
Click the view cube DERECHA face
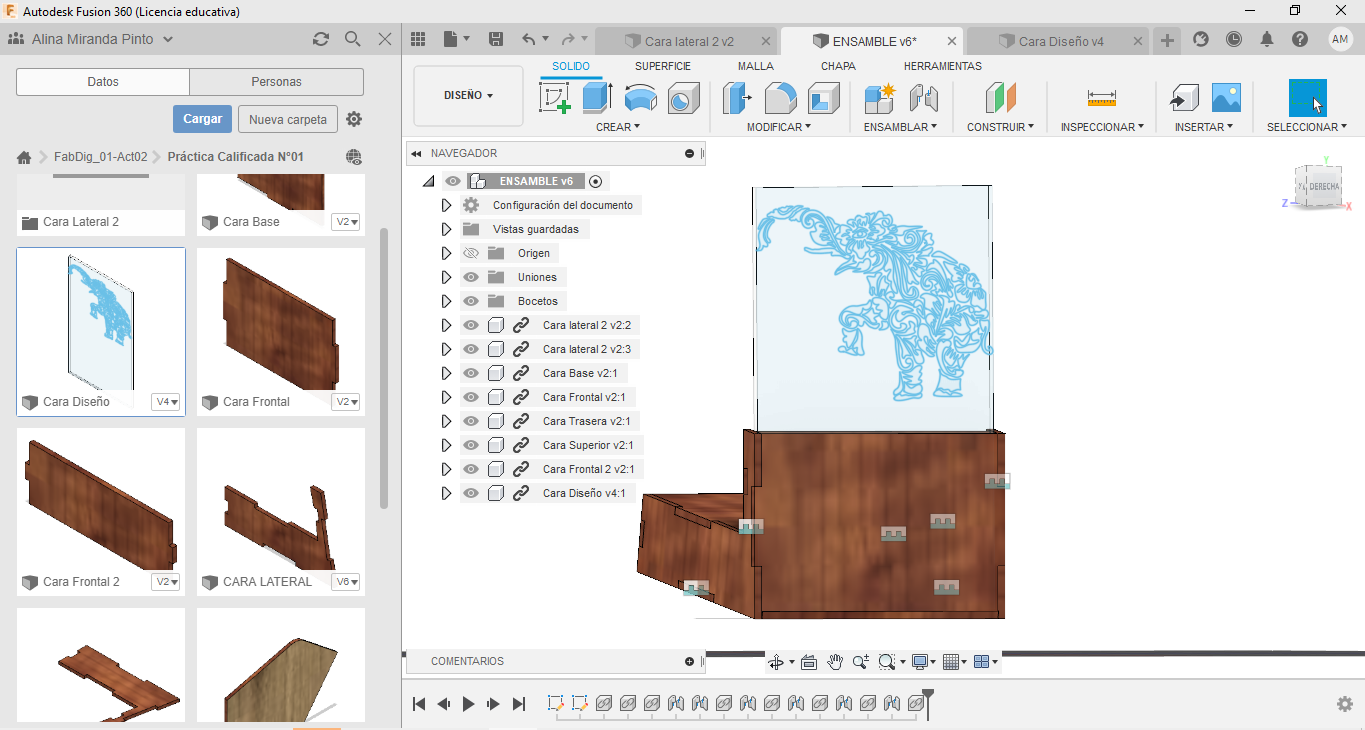coord(1324,187)
